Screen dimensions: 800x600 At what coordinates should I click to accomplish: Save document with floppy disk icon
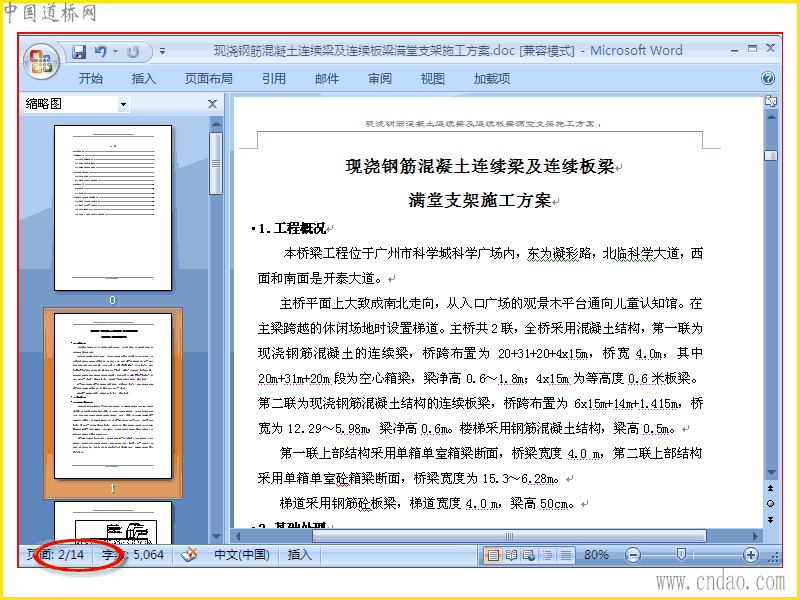point(79,52)
